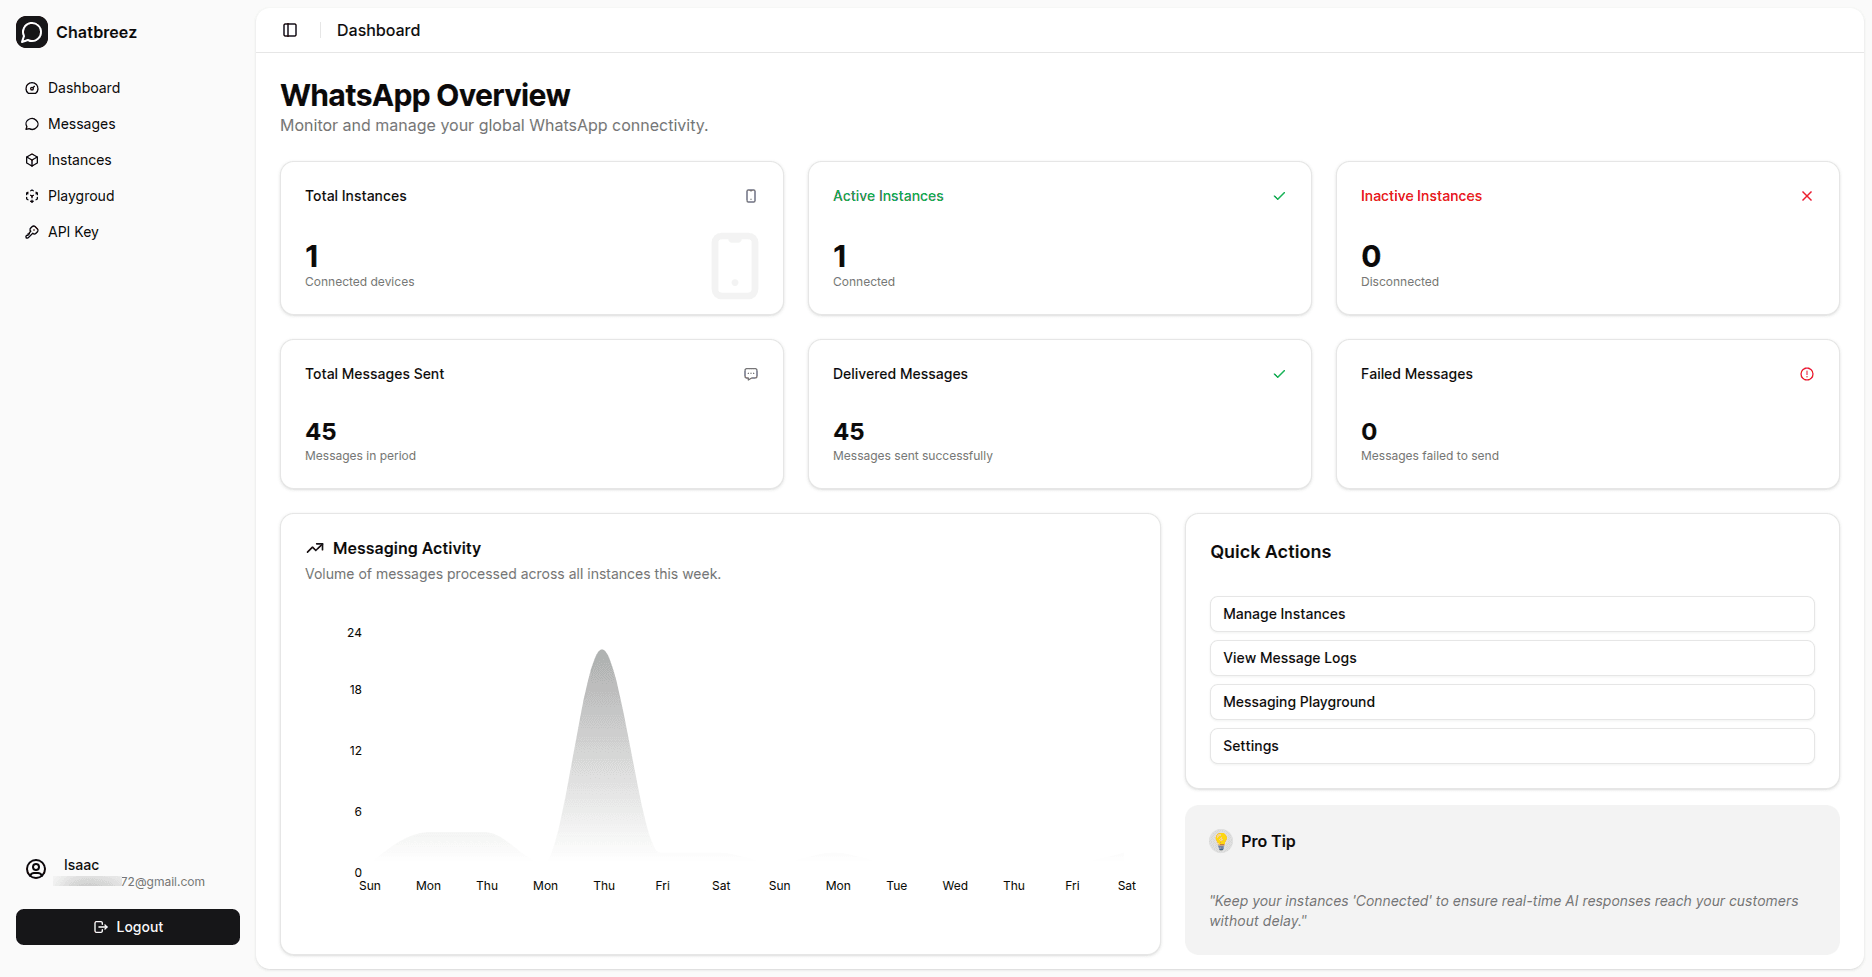1872x977 pixels.
Task: Click the Chatbreez brand name
Action: tap(96, 32)
